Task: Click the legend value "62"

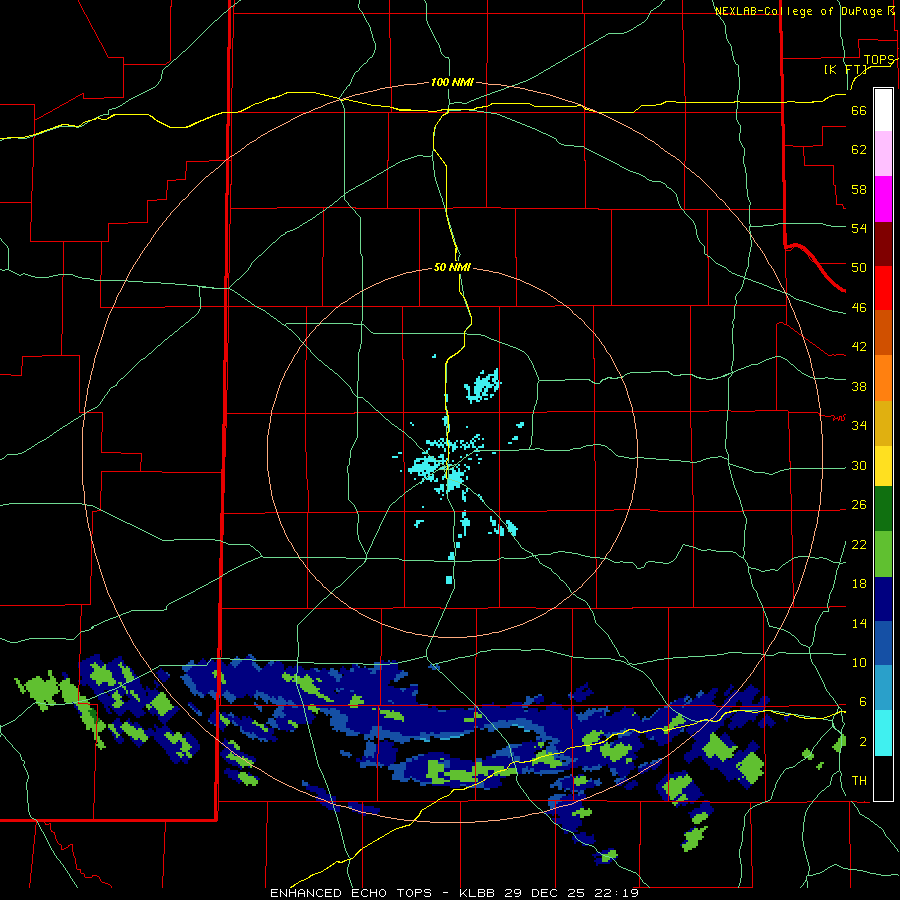Action: point(859,150)
